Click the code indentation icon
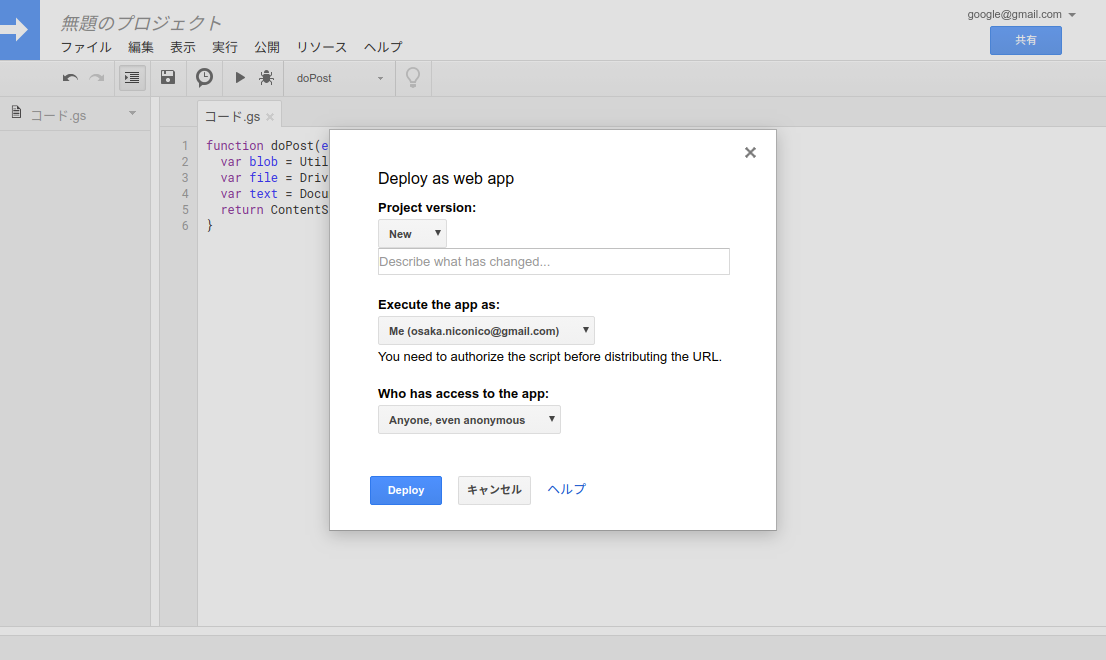This screenshot has height=660, width=1106. [x=131, y=77]
